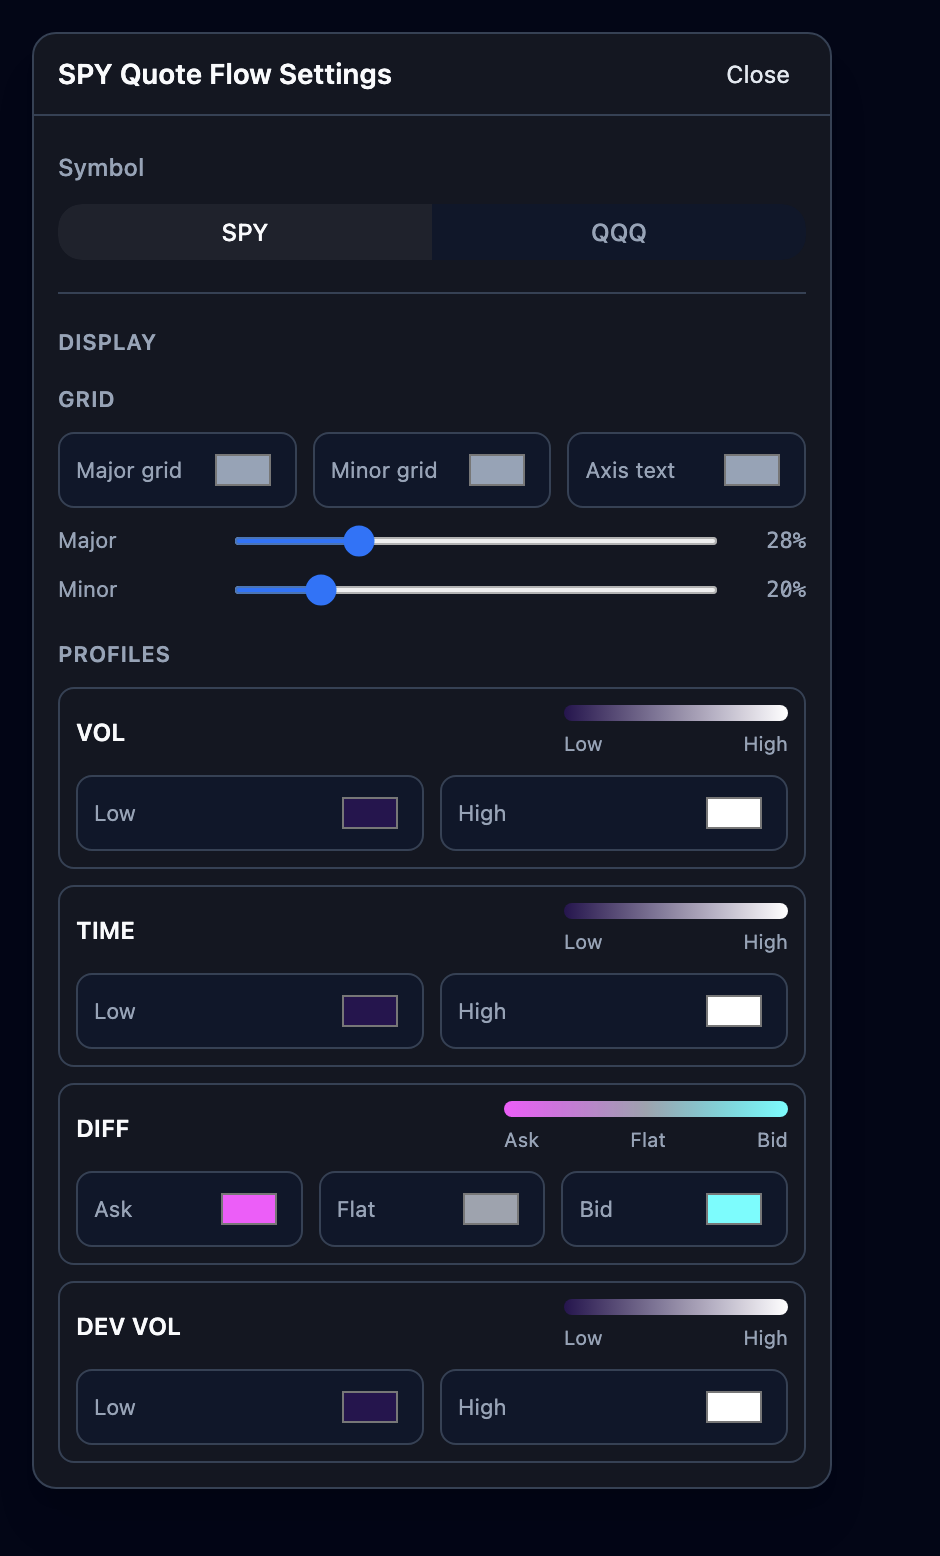Click the Minor opacity slider handle

click(321, 590)
